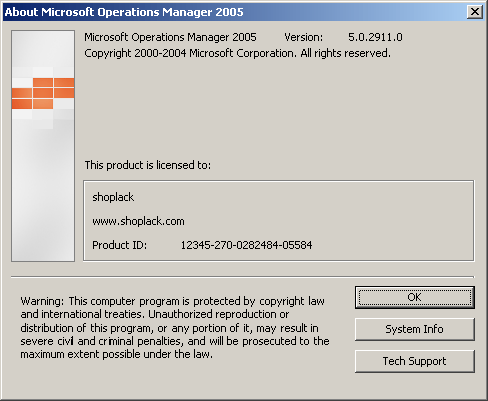Click the dialog title bar text

(x=124, y=12)
